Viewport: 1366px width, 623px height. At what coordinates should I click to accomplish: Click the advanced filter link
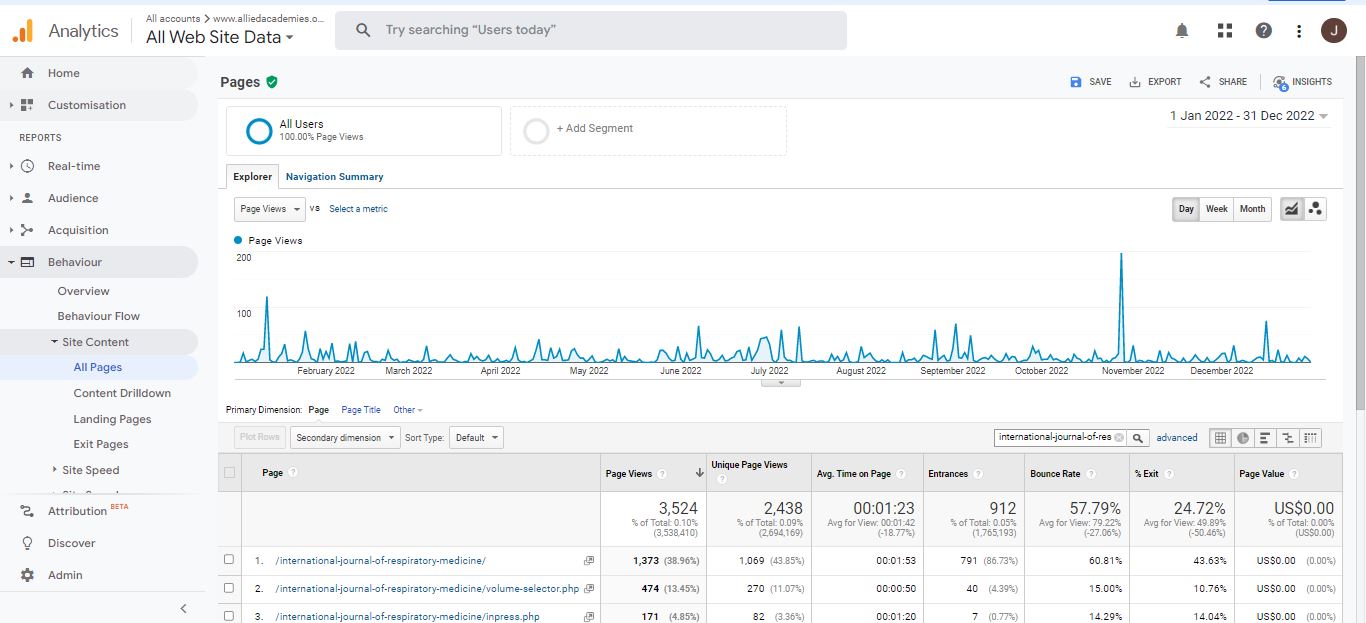pyautogui.click(x=1177, y=438)
